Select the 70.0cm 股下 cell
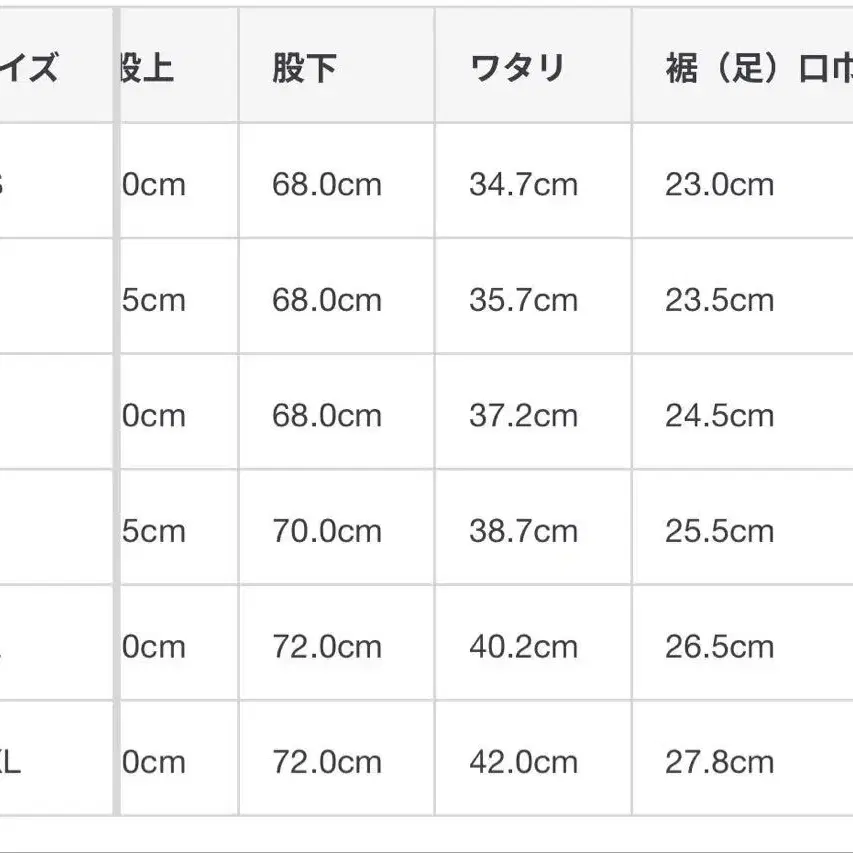853x853 pixels. point(327,530)
